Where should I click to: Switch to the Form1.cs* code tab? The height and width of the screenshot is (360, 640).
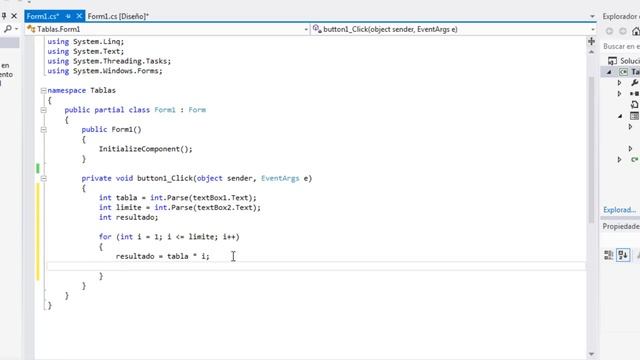pyautogui.click(x=43, y=16)
